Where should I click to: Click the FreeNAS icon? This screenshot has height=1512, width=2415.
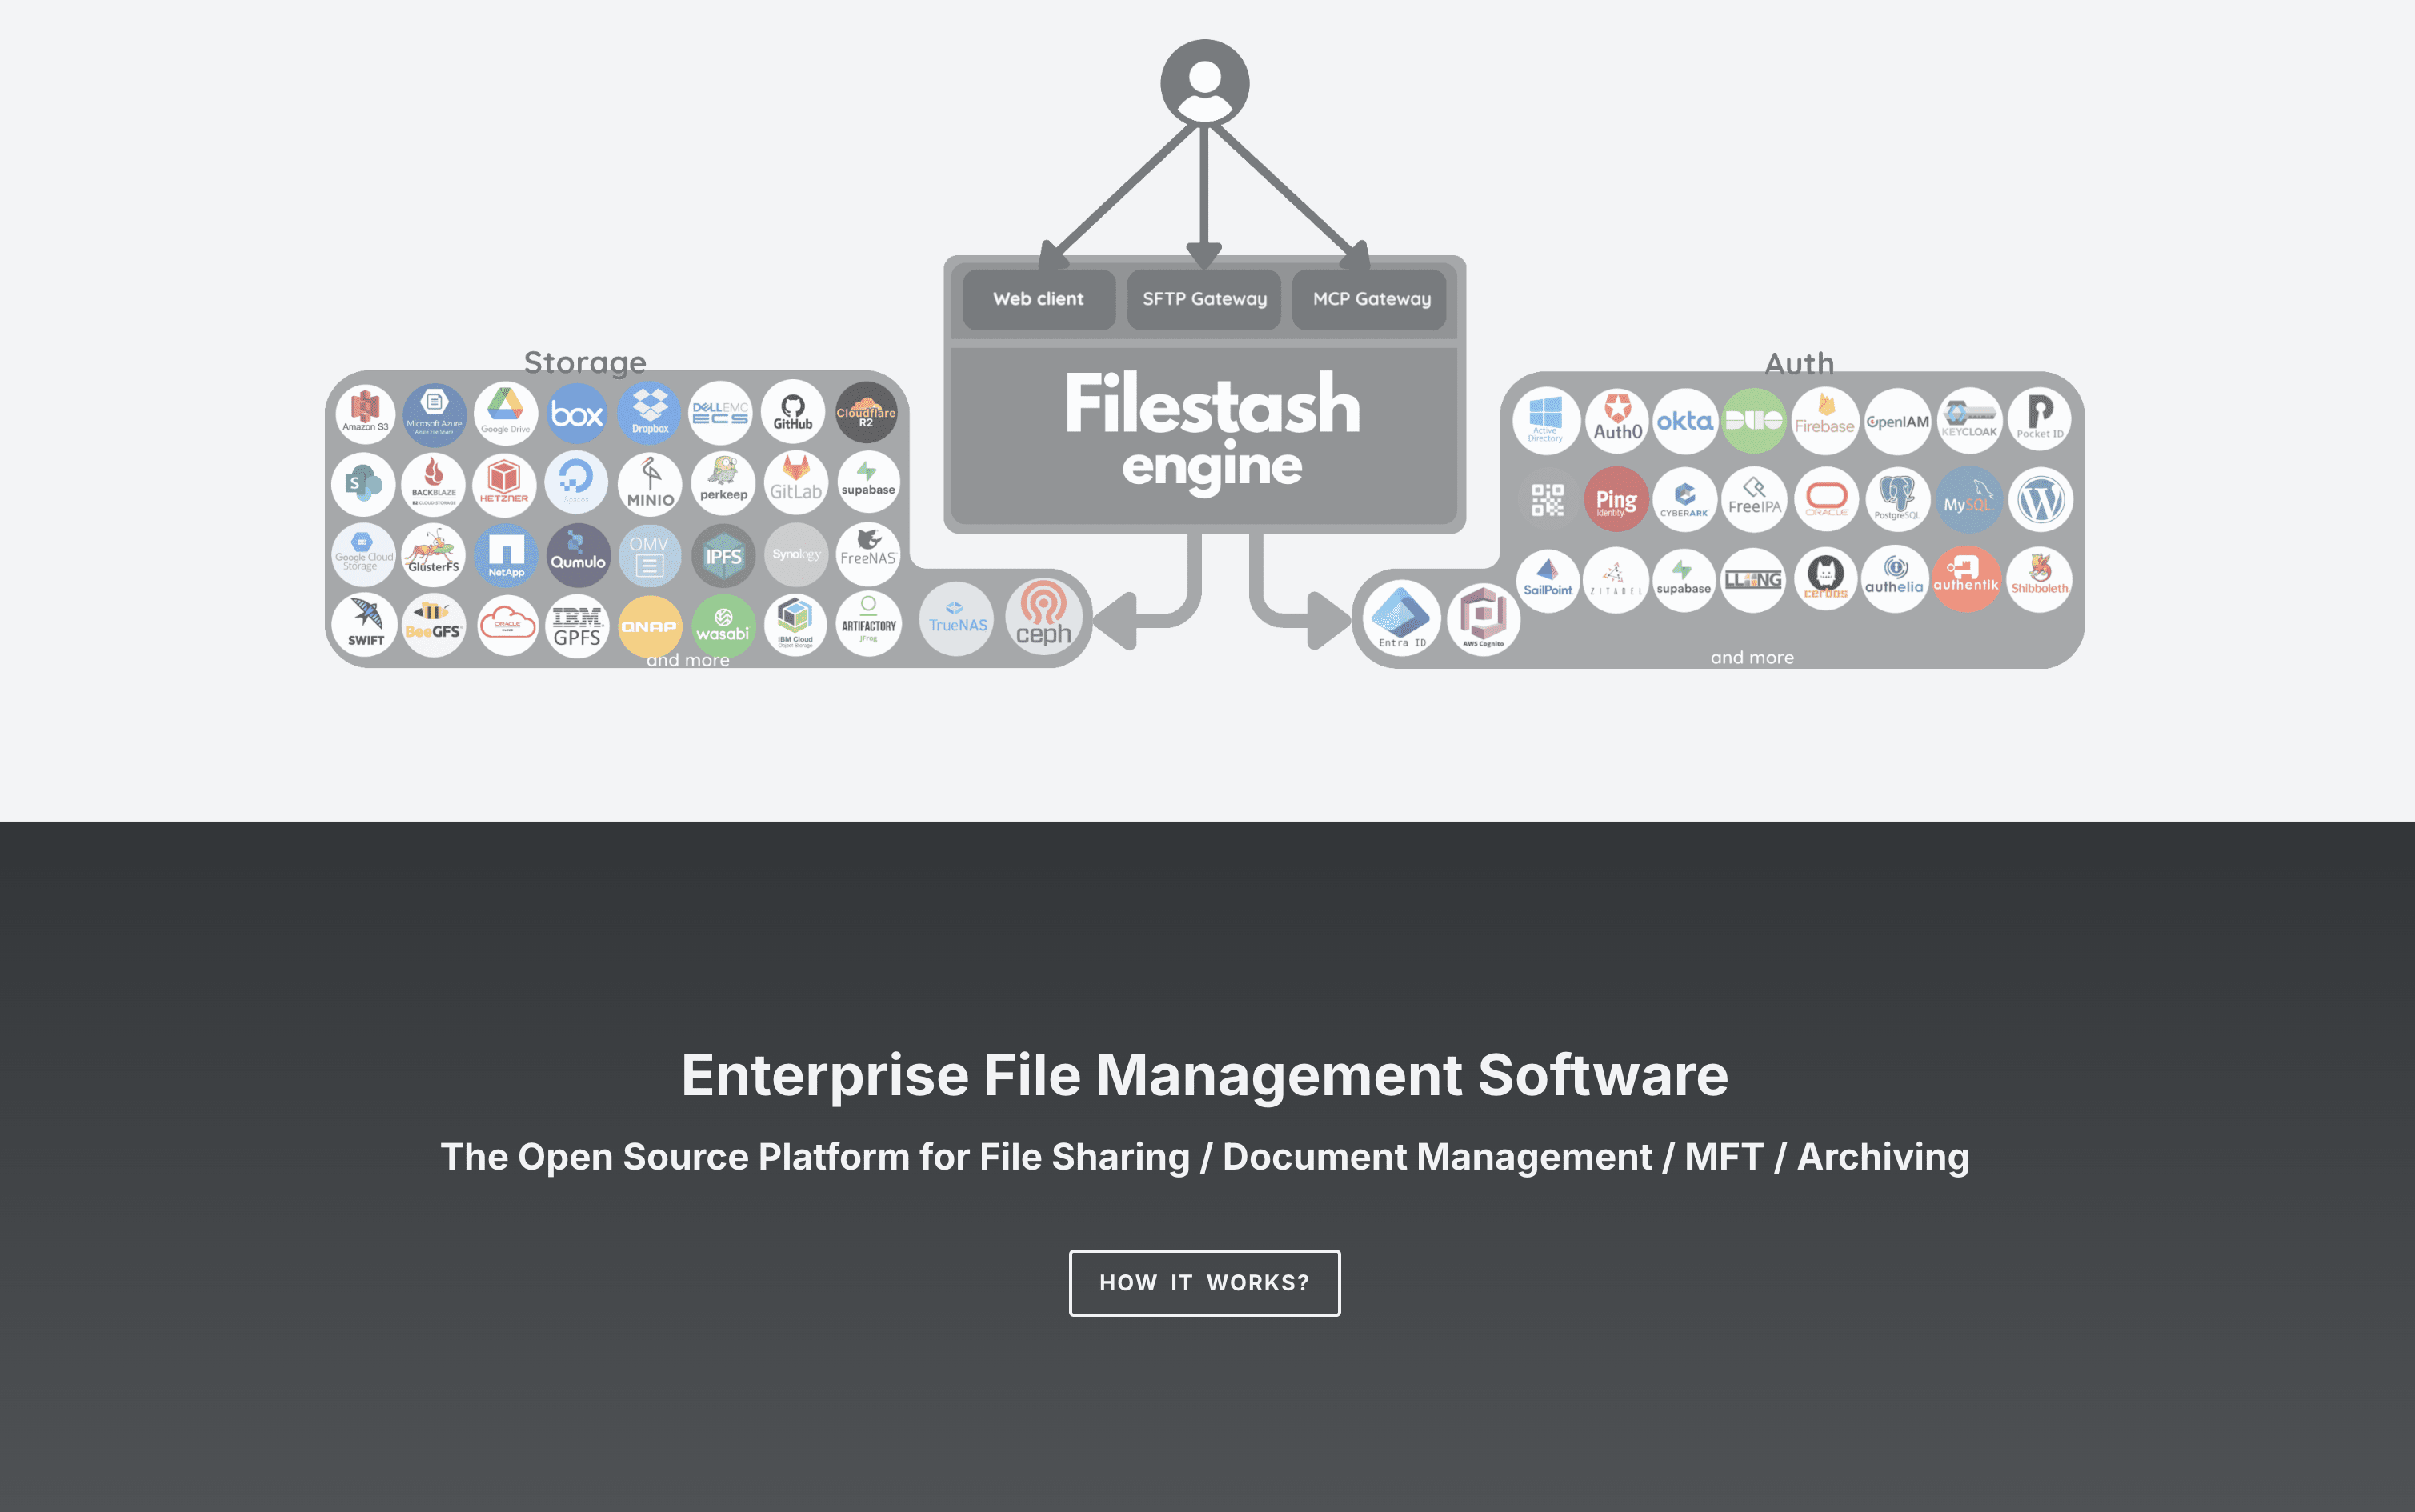868,555
